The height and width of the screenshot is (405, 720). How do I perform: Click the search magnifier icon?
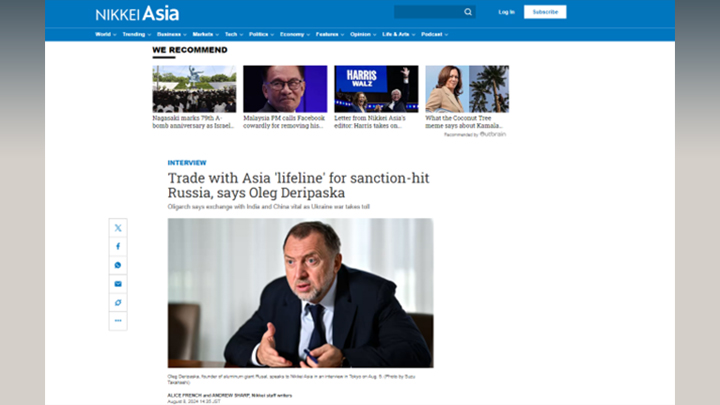click(468, 12)
